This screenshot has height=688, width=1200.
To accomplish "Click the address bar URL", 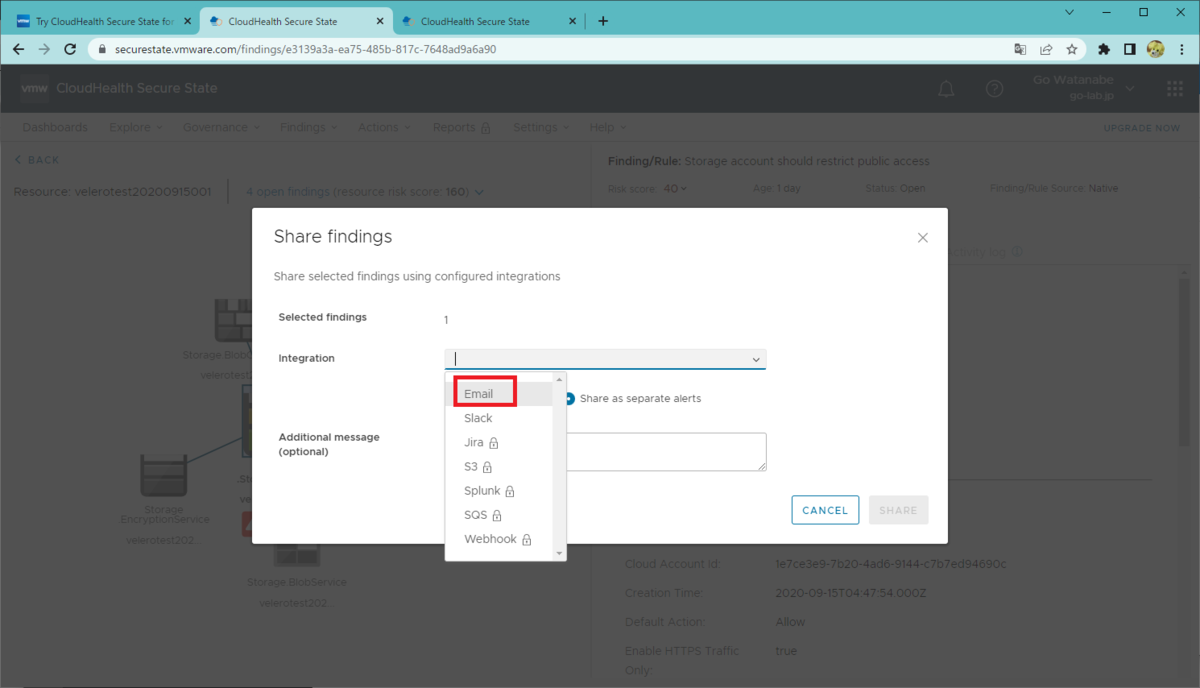I will click(x=305, y=49).
